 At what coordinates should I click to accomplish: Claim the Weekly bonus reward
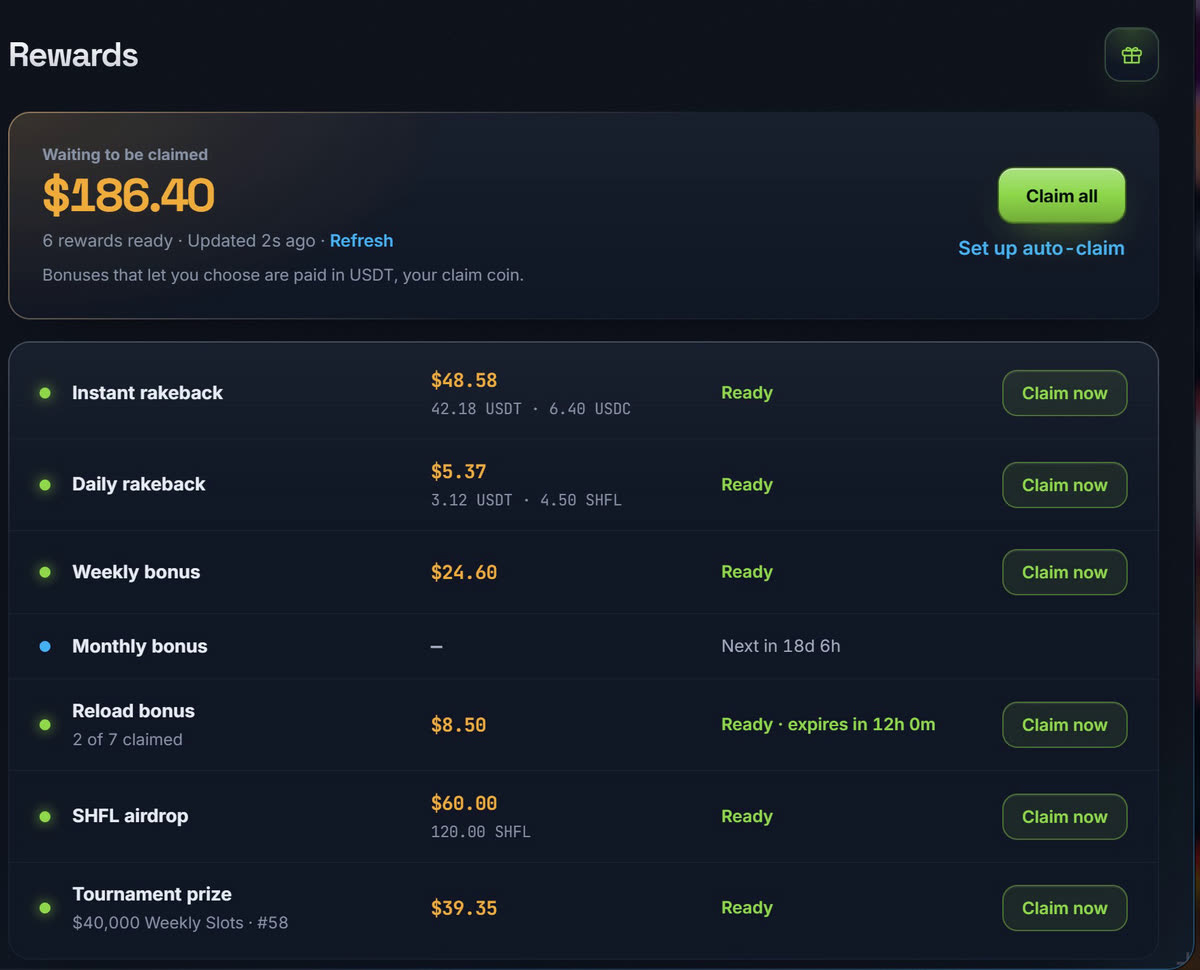pos(1064,572)
